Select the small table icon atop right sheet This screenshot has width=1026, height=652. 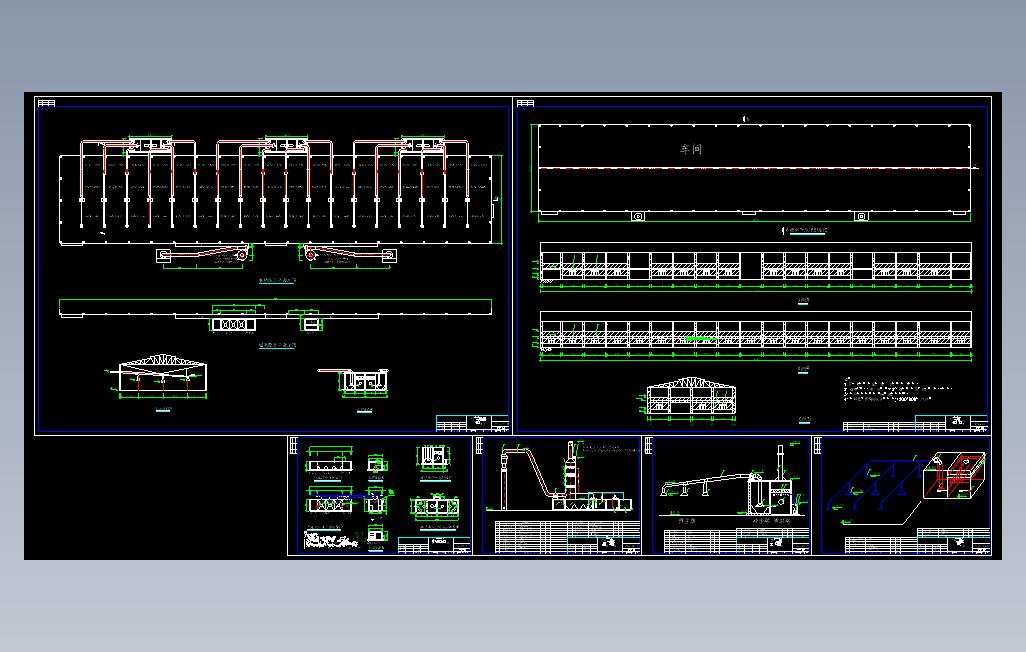coord(525,103)
